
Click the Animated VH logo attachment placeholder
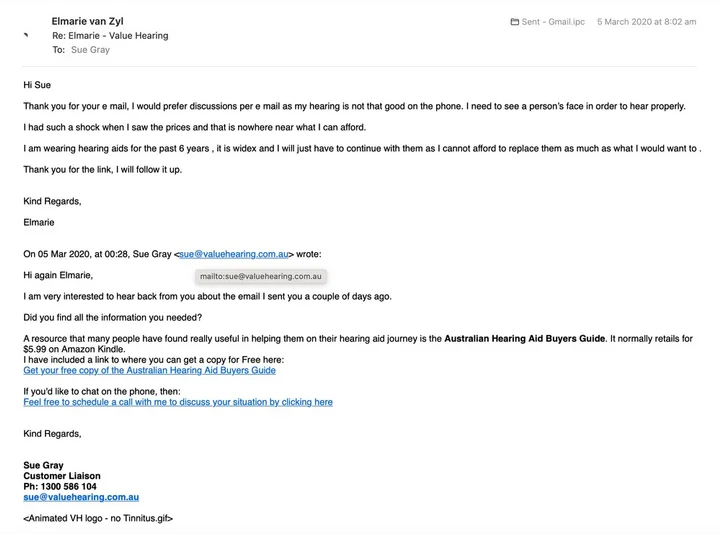point(98,518)
